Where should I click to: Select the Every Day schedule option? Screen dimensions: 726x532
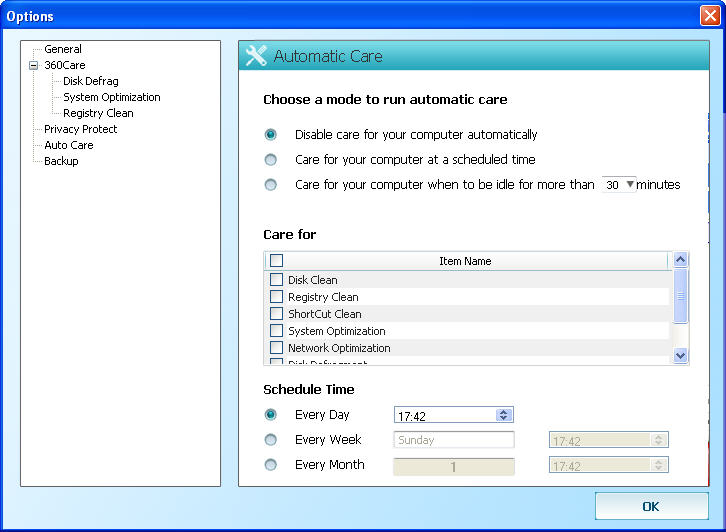tap(271, 414)
